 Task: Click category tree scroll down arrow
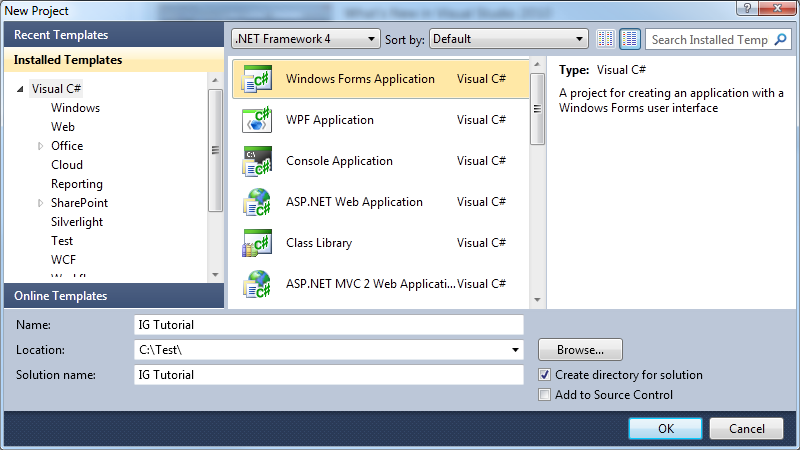(215, 275)
